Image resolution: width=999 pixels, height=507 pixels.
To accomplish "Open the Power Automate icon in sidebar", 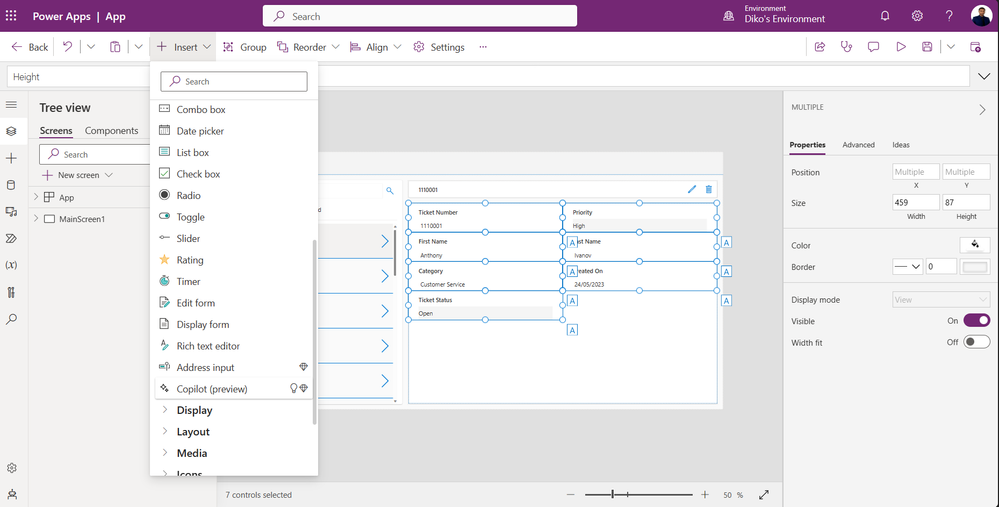I will 11,238.
